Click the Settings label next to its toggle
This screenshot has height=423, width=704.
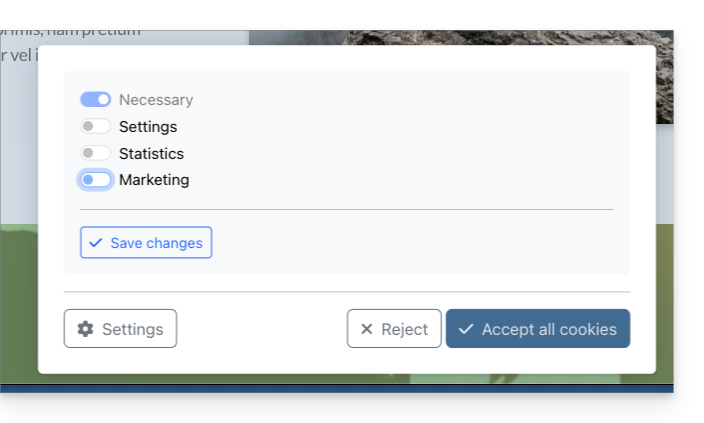[148, 127]
